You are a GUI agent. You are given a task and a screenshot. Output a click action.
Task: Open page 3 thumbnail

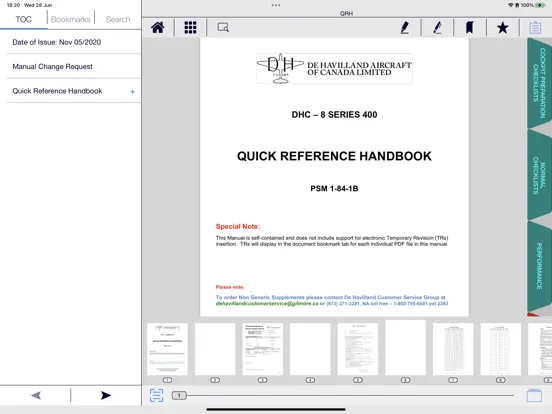(262, 349)
